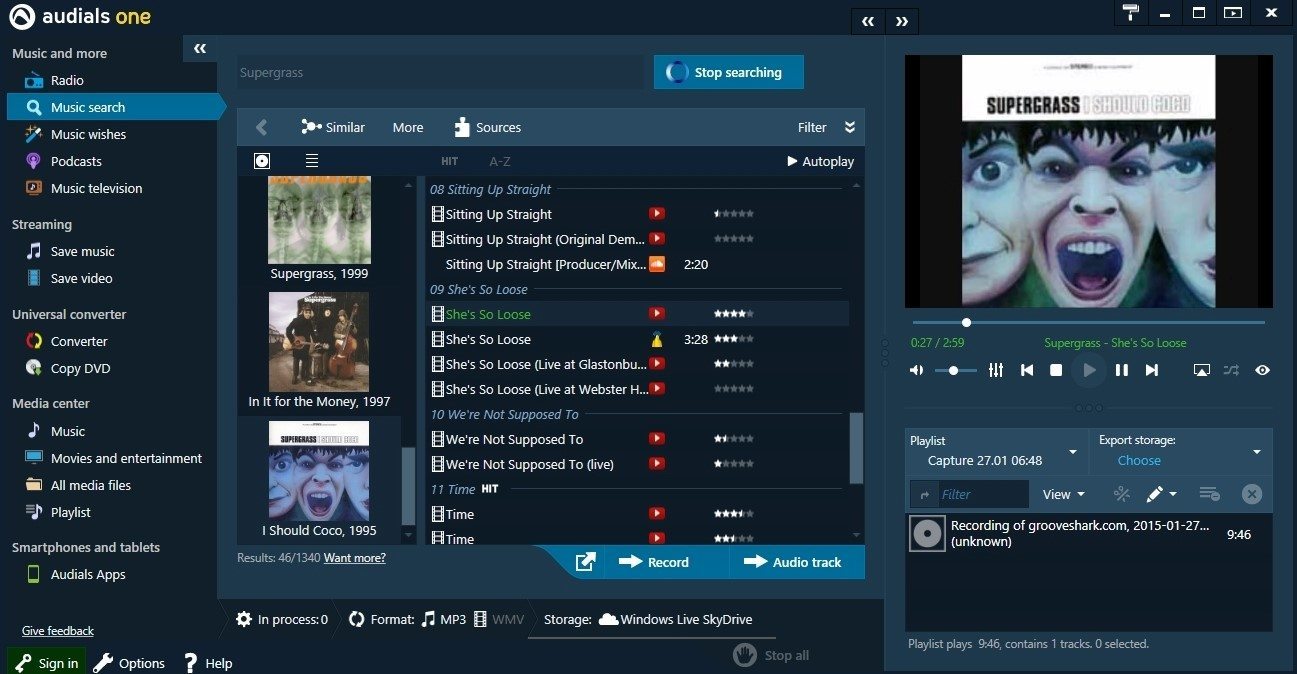Open the Similar artists tab
Screen dimensions: 1297x674
pyautogui.click(x=333, y=127)
